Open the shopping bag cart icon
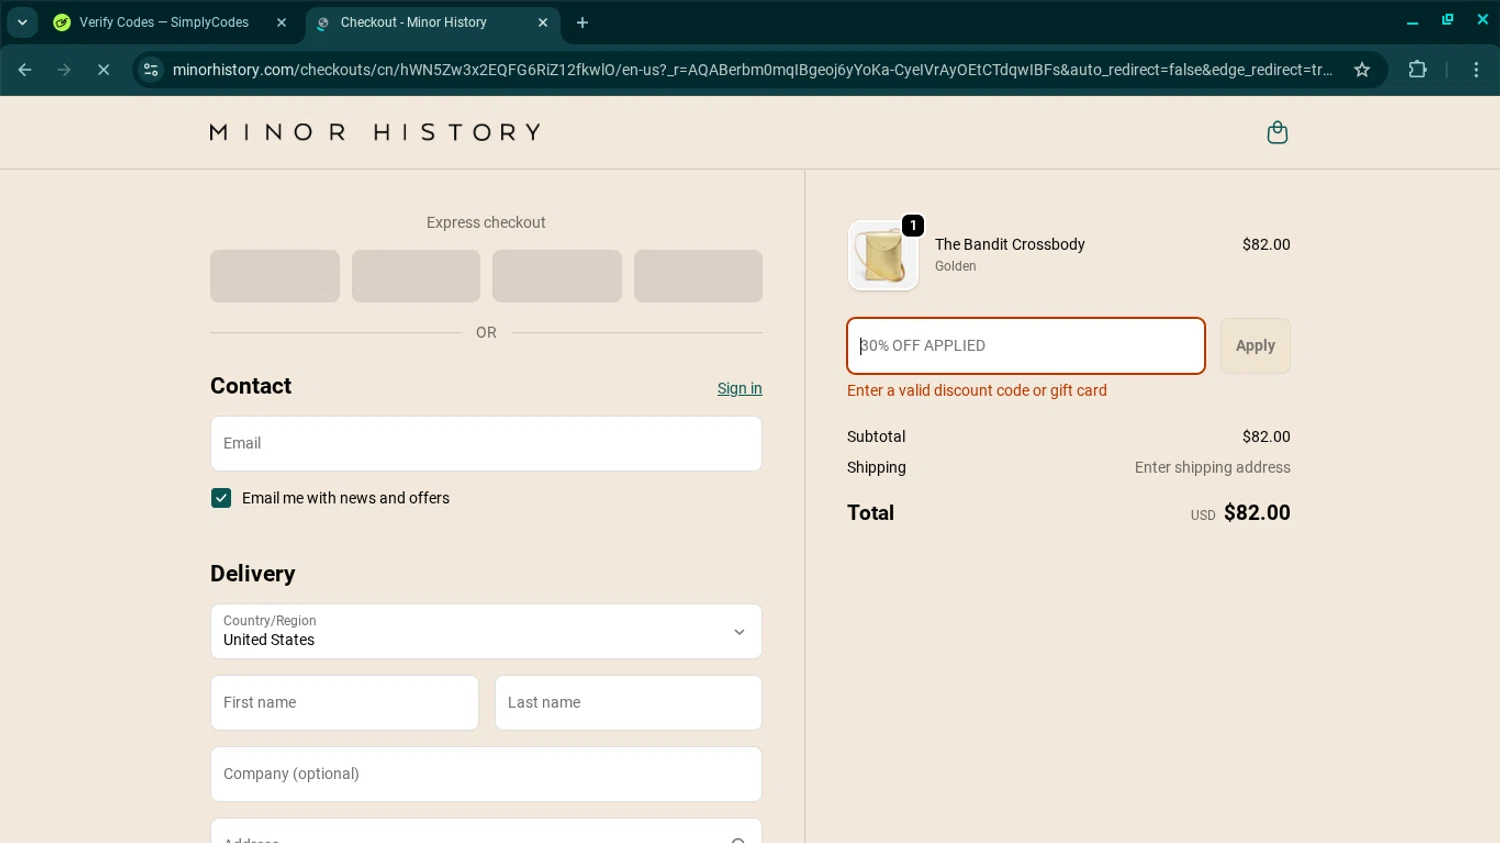1500x843 pixels. coord(1277,132)
